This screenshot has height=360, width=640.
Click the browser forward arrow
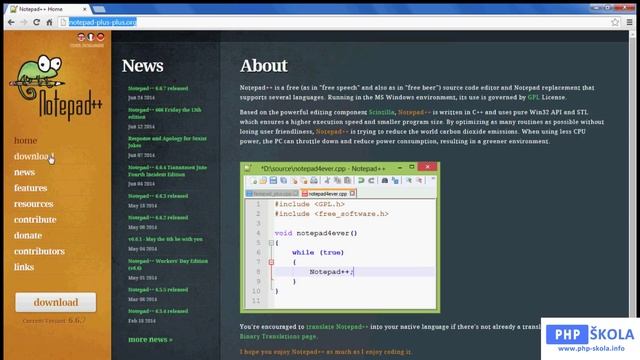pos(24,22)
